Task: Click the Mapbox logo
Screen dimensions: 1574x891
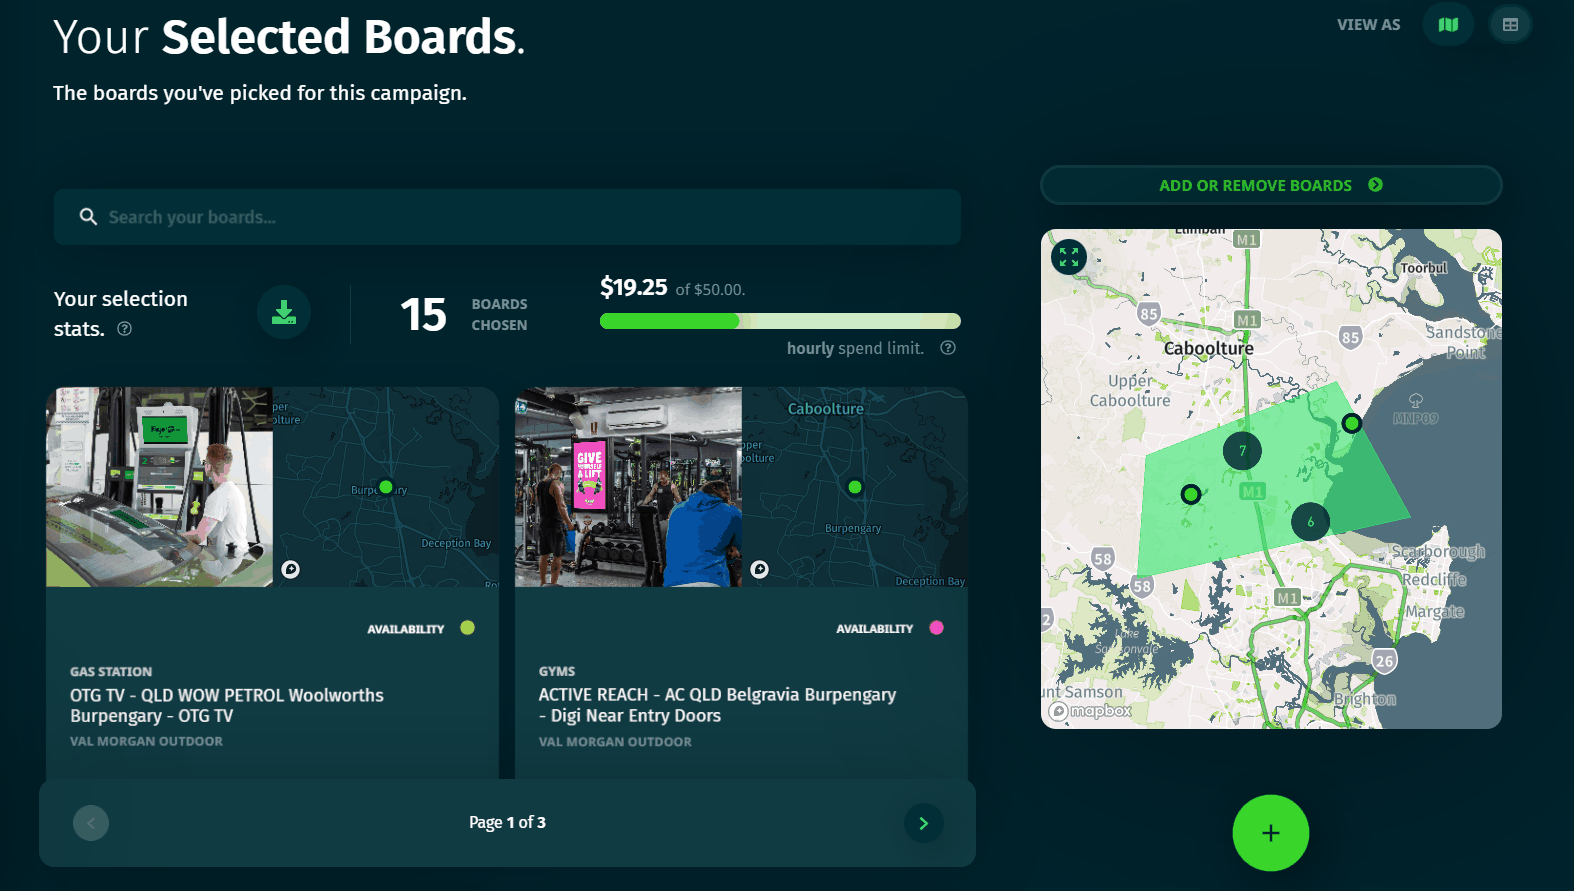Action: [1090, 711]
